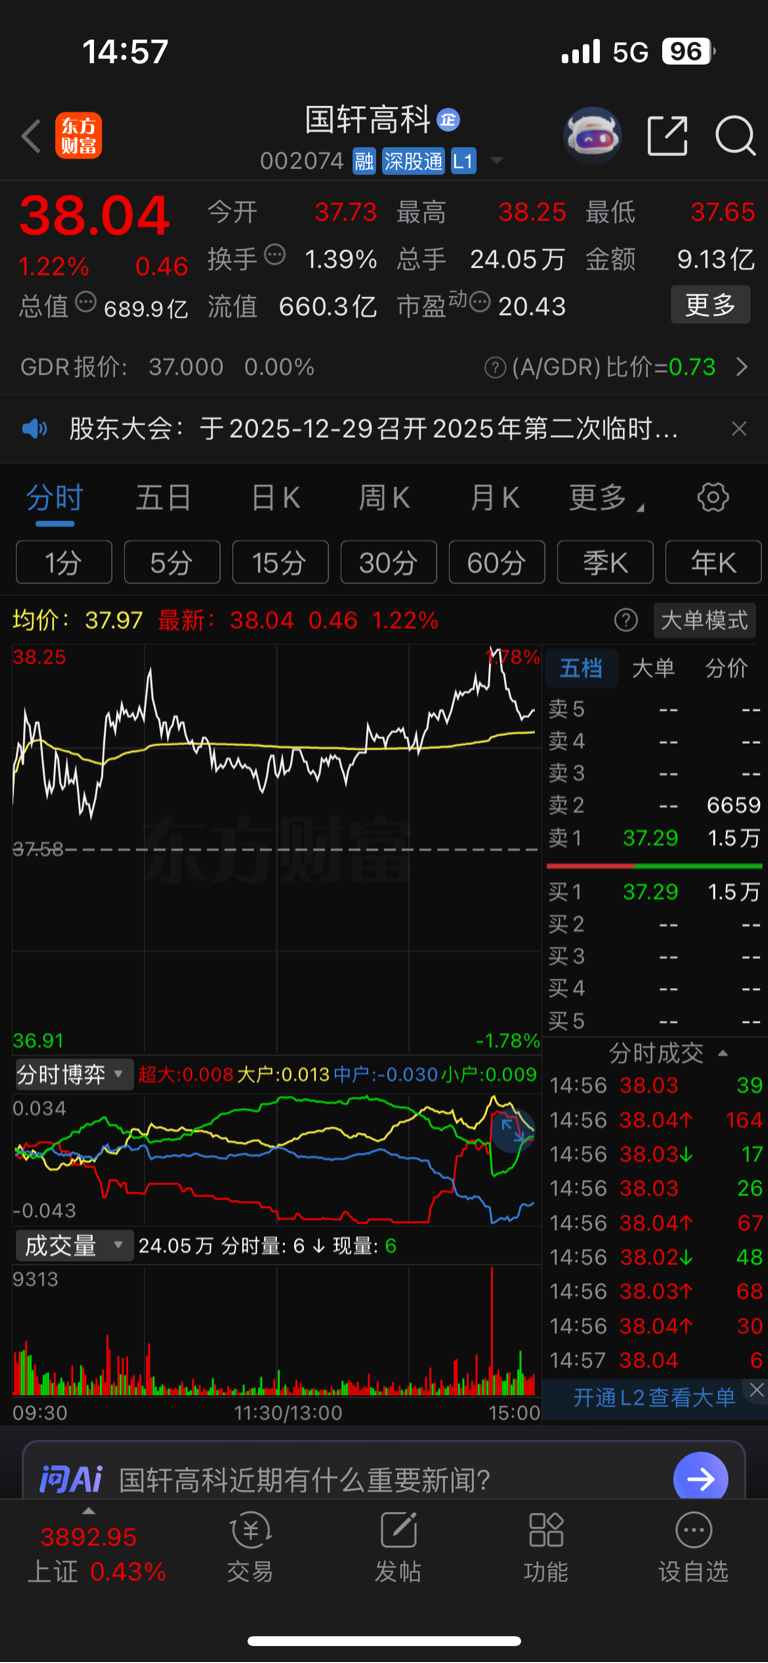Open chart settings gear icon
The height and width of the screenshot is (1663, 768).
[713, 497]
